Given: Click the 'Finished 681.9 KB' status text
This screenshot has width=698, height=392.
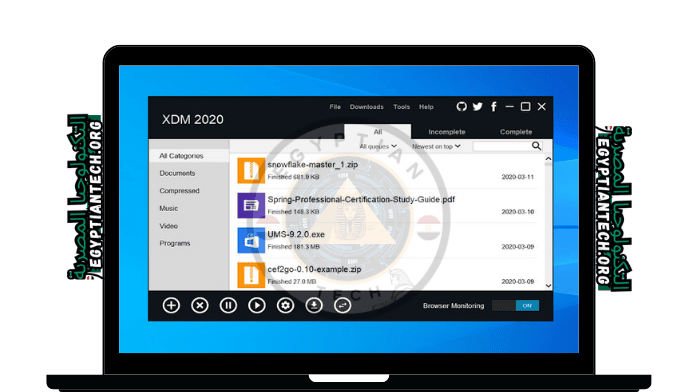Looking at the screenshot, I should 293,177.
